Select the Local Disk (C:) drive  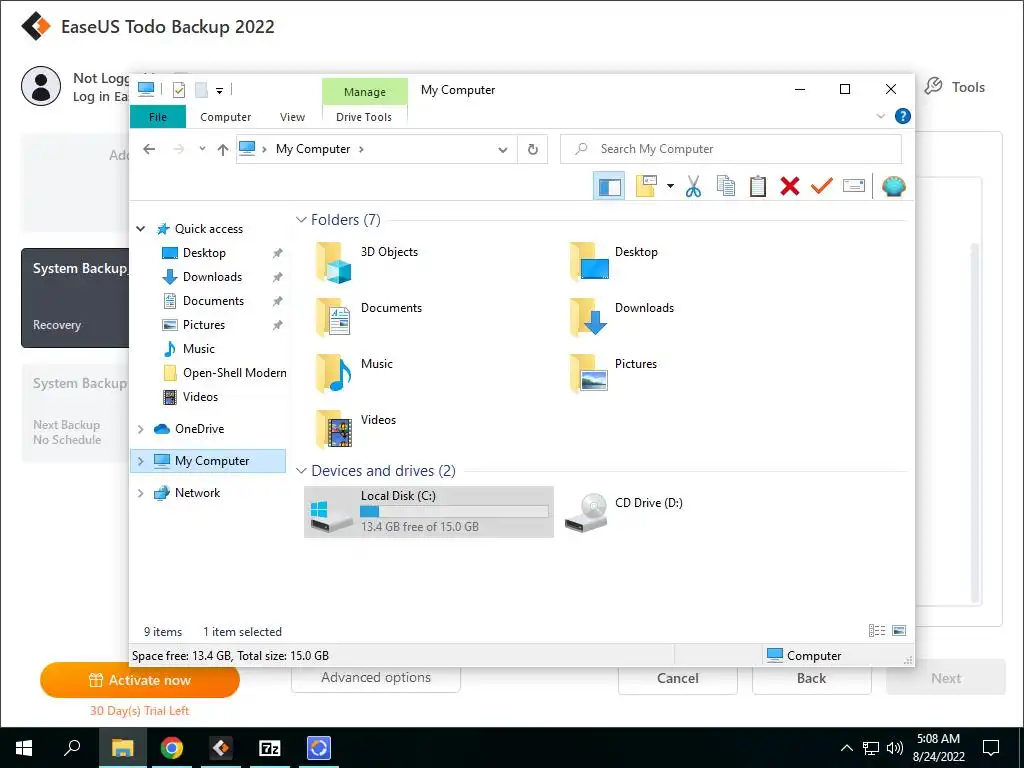tap(429, 512)
